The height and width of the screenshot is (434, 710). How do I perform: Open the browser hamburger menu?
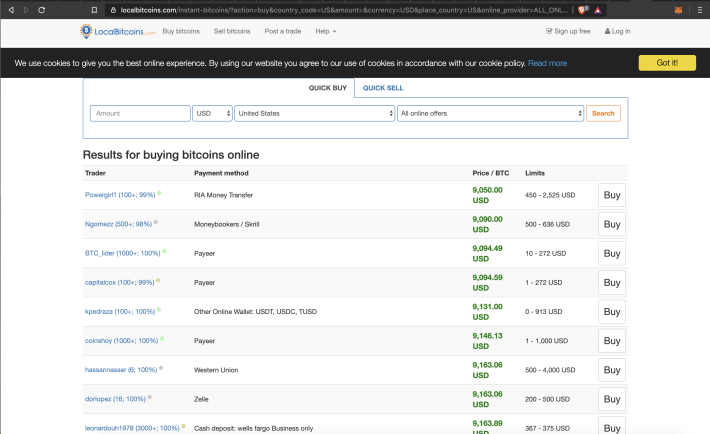700,10
